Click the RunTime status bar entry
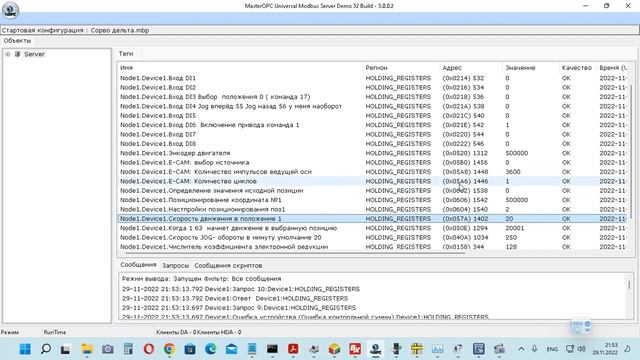This screenshot has width=640, height=360. point(55,332)
